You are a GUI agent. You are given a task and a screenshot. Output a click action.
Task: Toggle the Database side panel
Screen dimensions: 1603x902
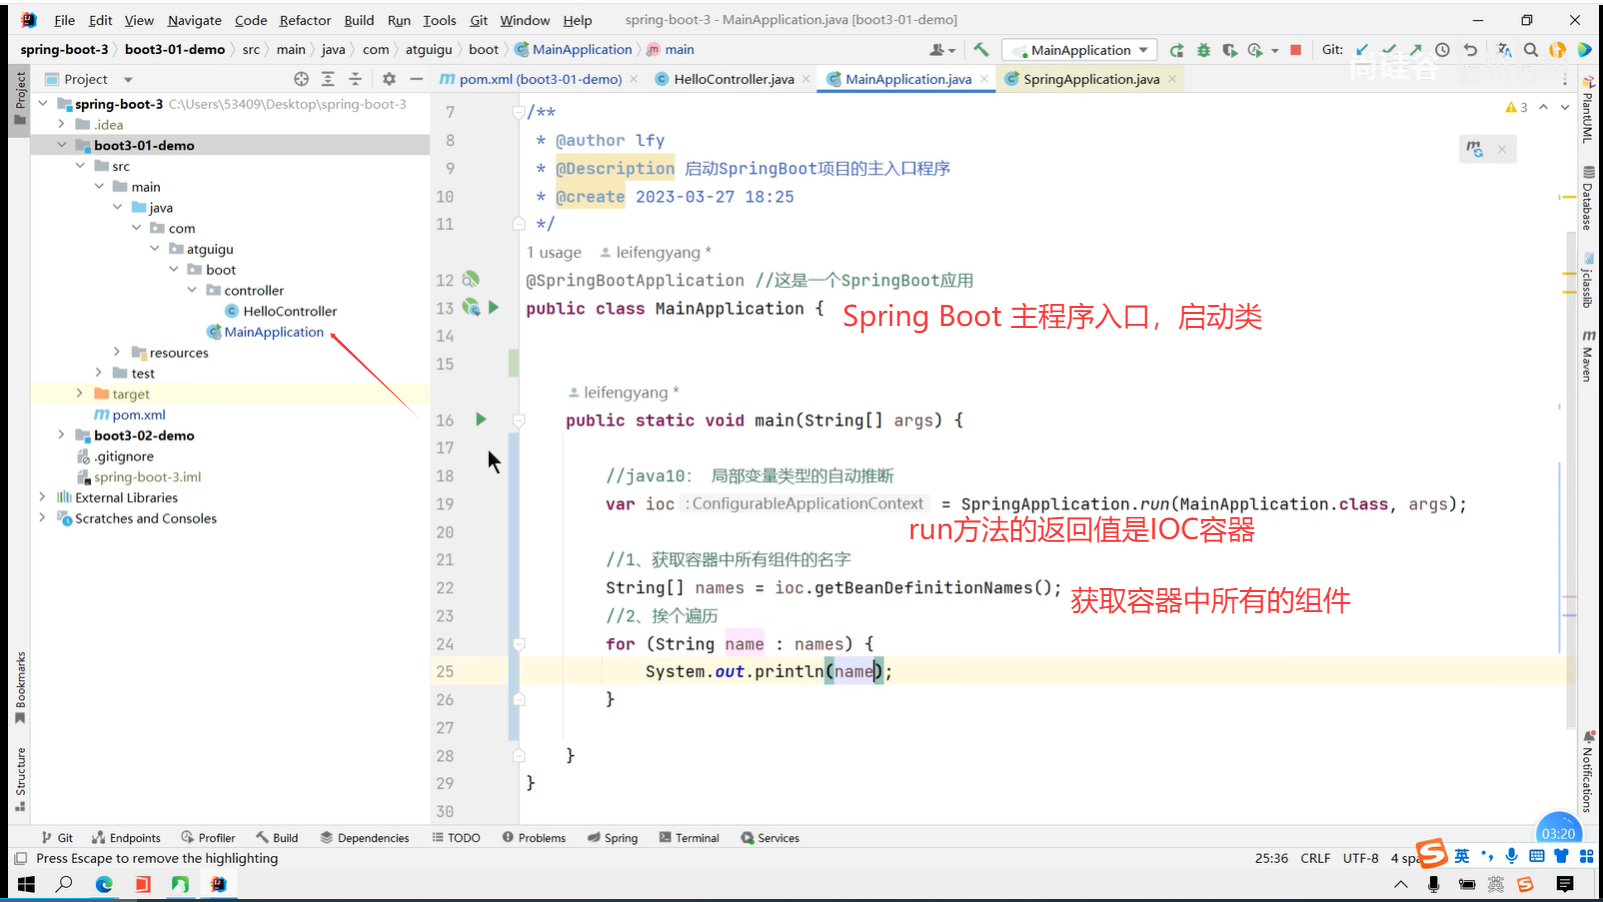[1588, 198]
